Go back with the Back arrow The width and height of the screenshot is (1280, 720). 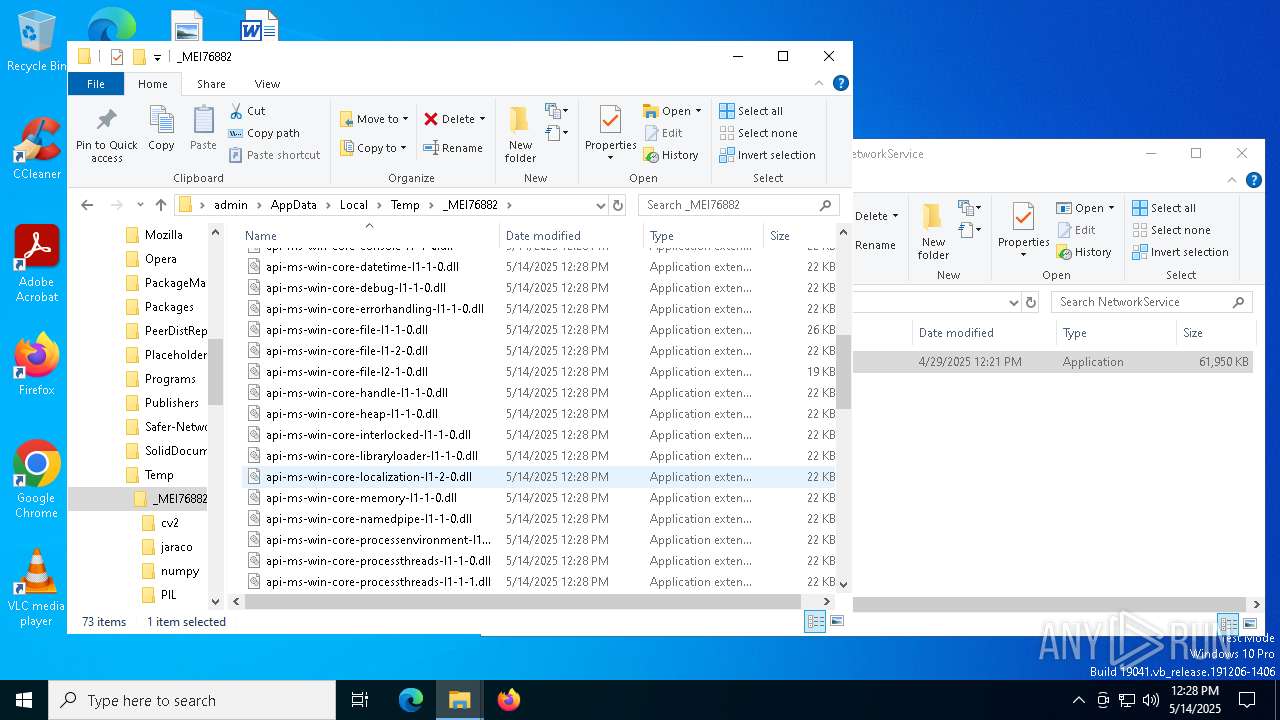87,205
